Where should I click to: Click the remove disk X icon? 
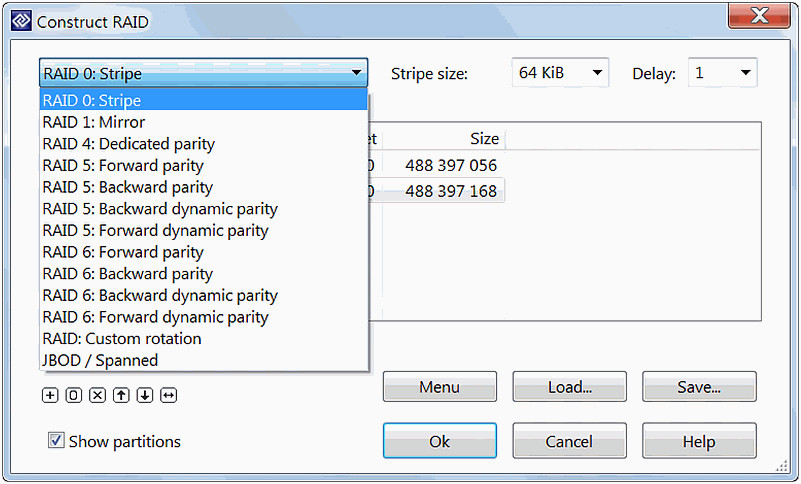point(98,395)
